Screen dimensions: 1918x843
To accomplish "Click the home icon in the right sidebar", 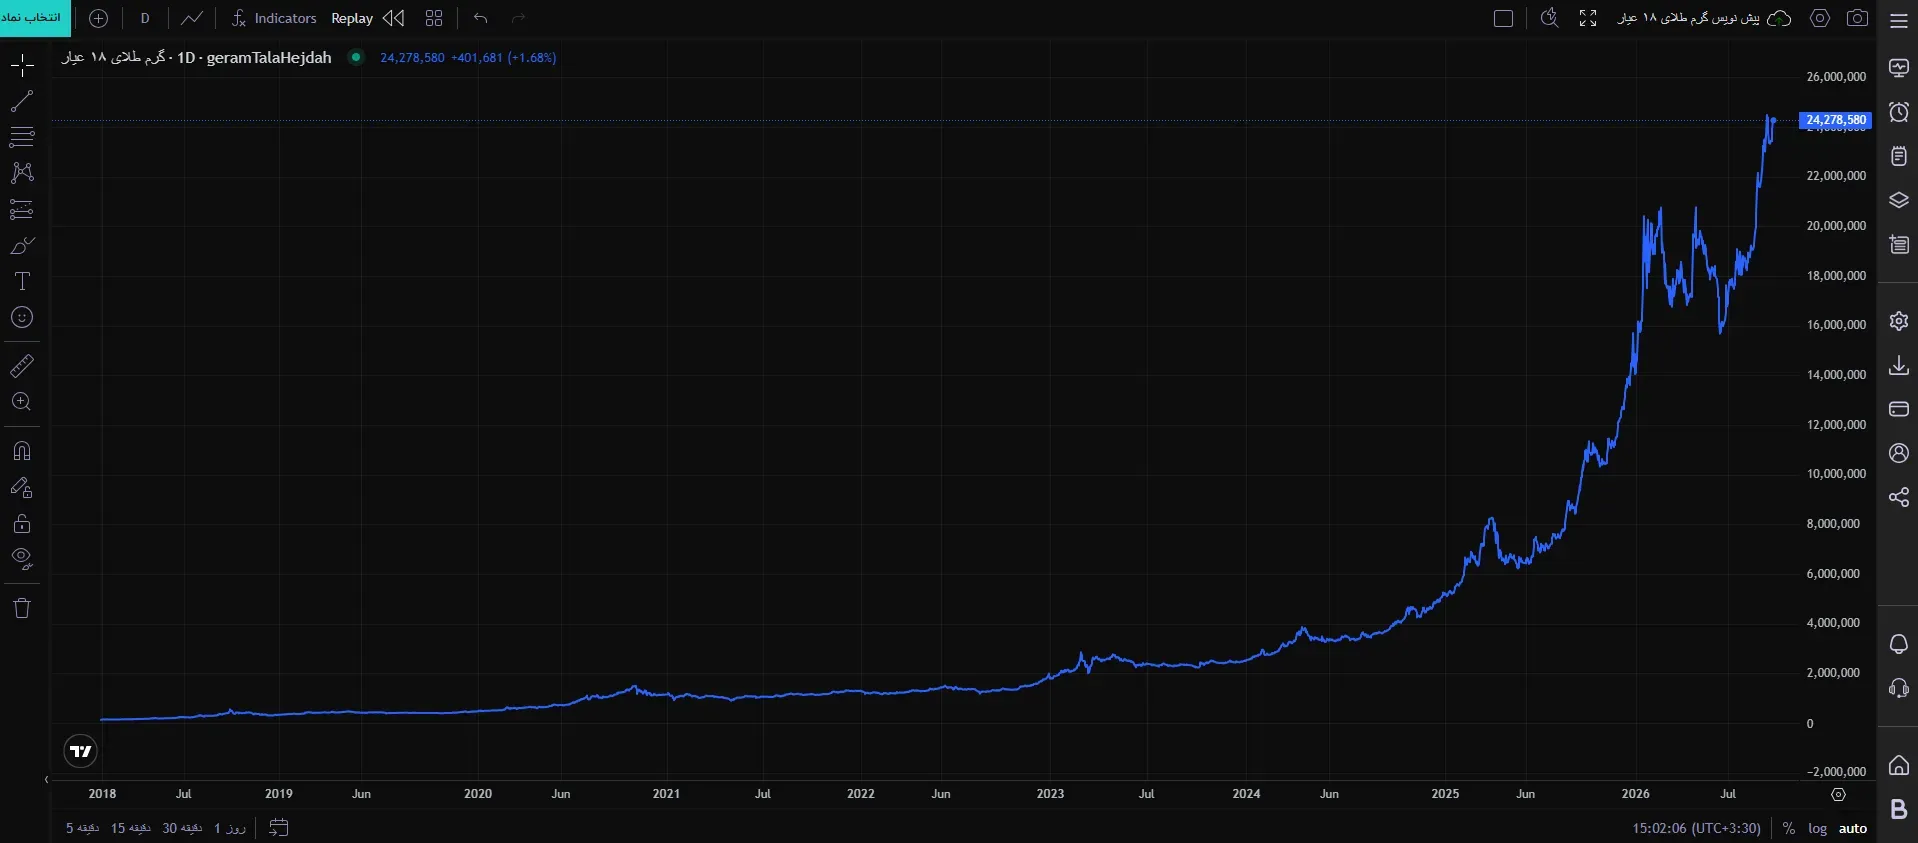I will pos(1899,766).
